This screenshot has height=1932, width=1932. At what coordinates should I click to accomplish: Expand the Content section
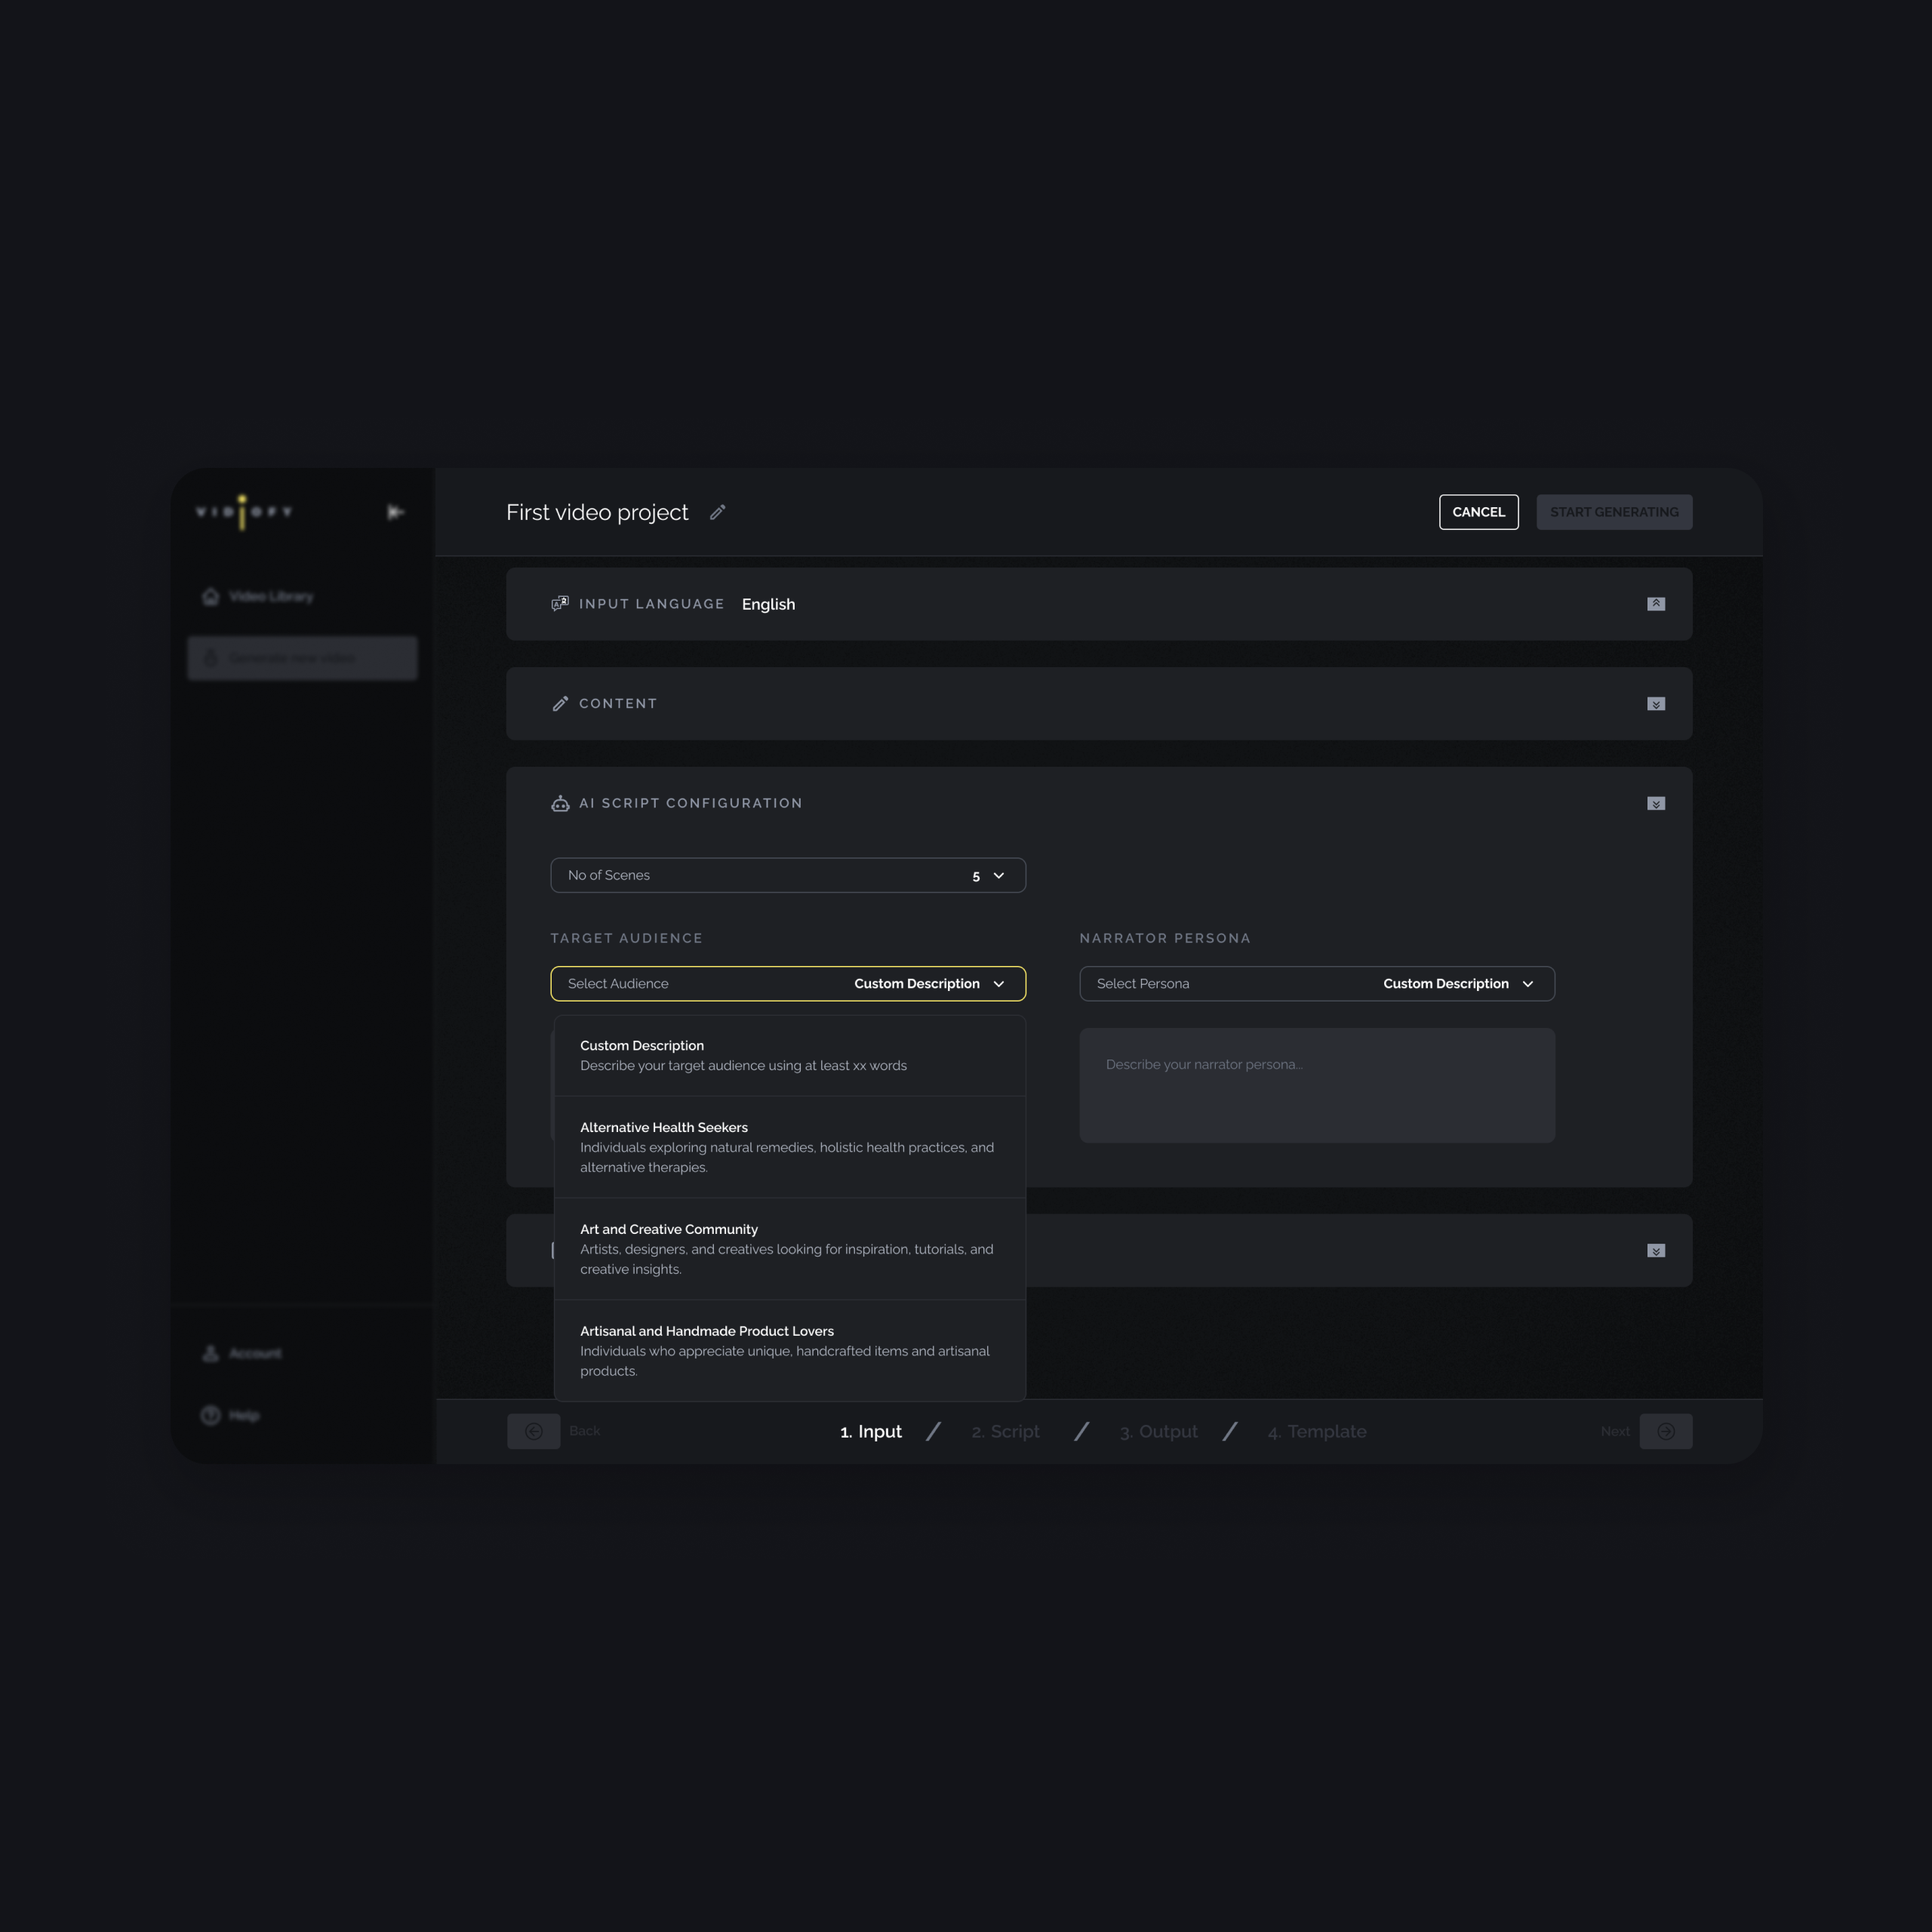click(x=1656, y=704)
